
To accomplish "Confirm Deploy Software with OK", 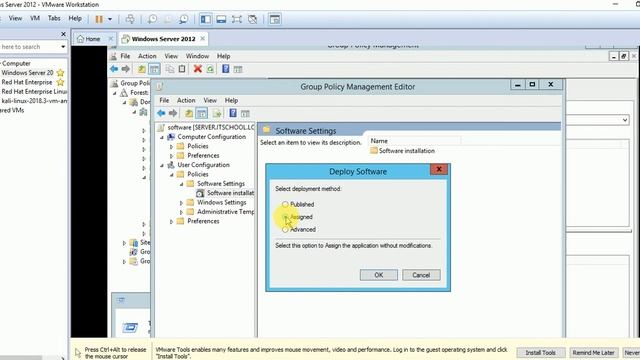I will (x=378, y=275).
